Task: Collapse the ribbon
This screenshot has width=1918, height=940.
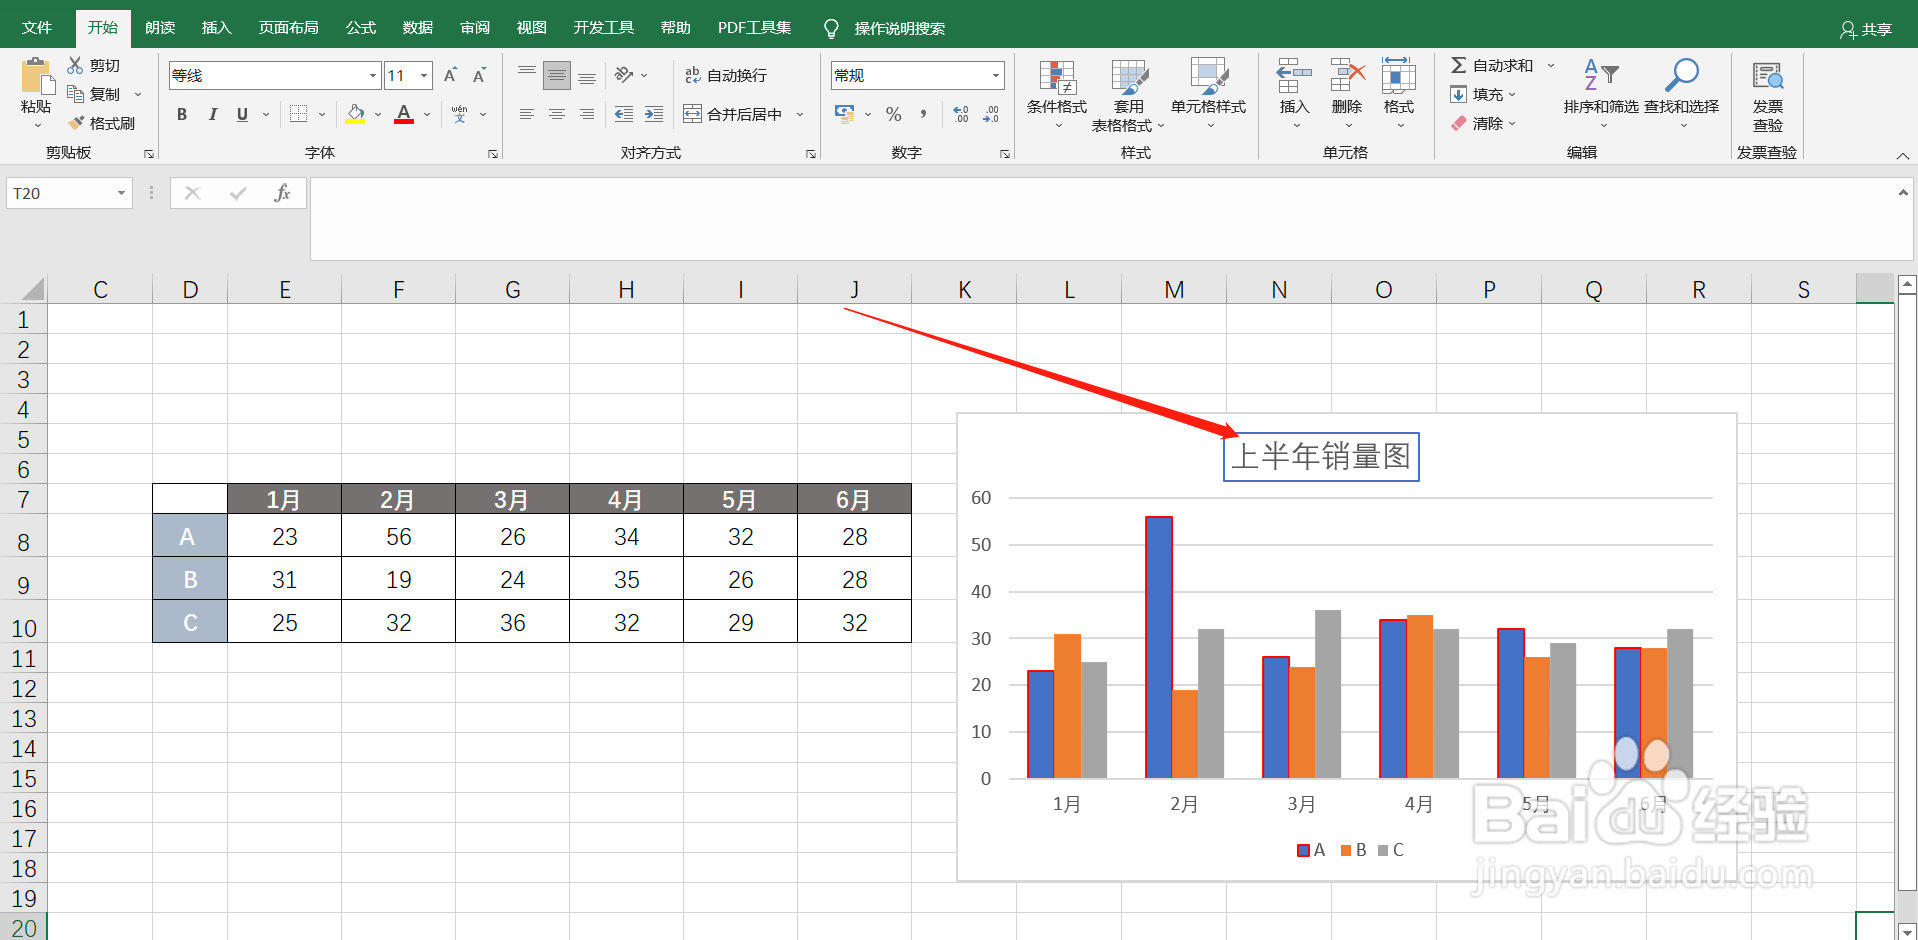Action: 1902,155
